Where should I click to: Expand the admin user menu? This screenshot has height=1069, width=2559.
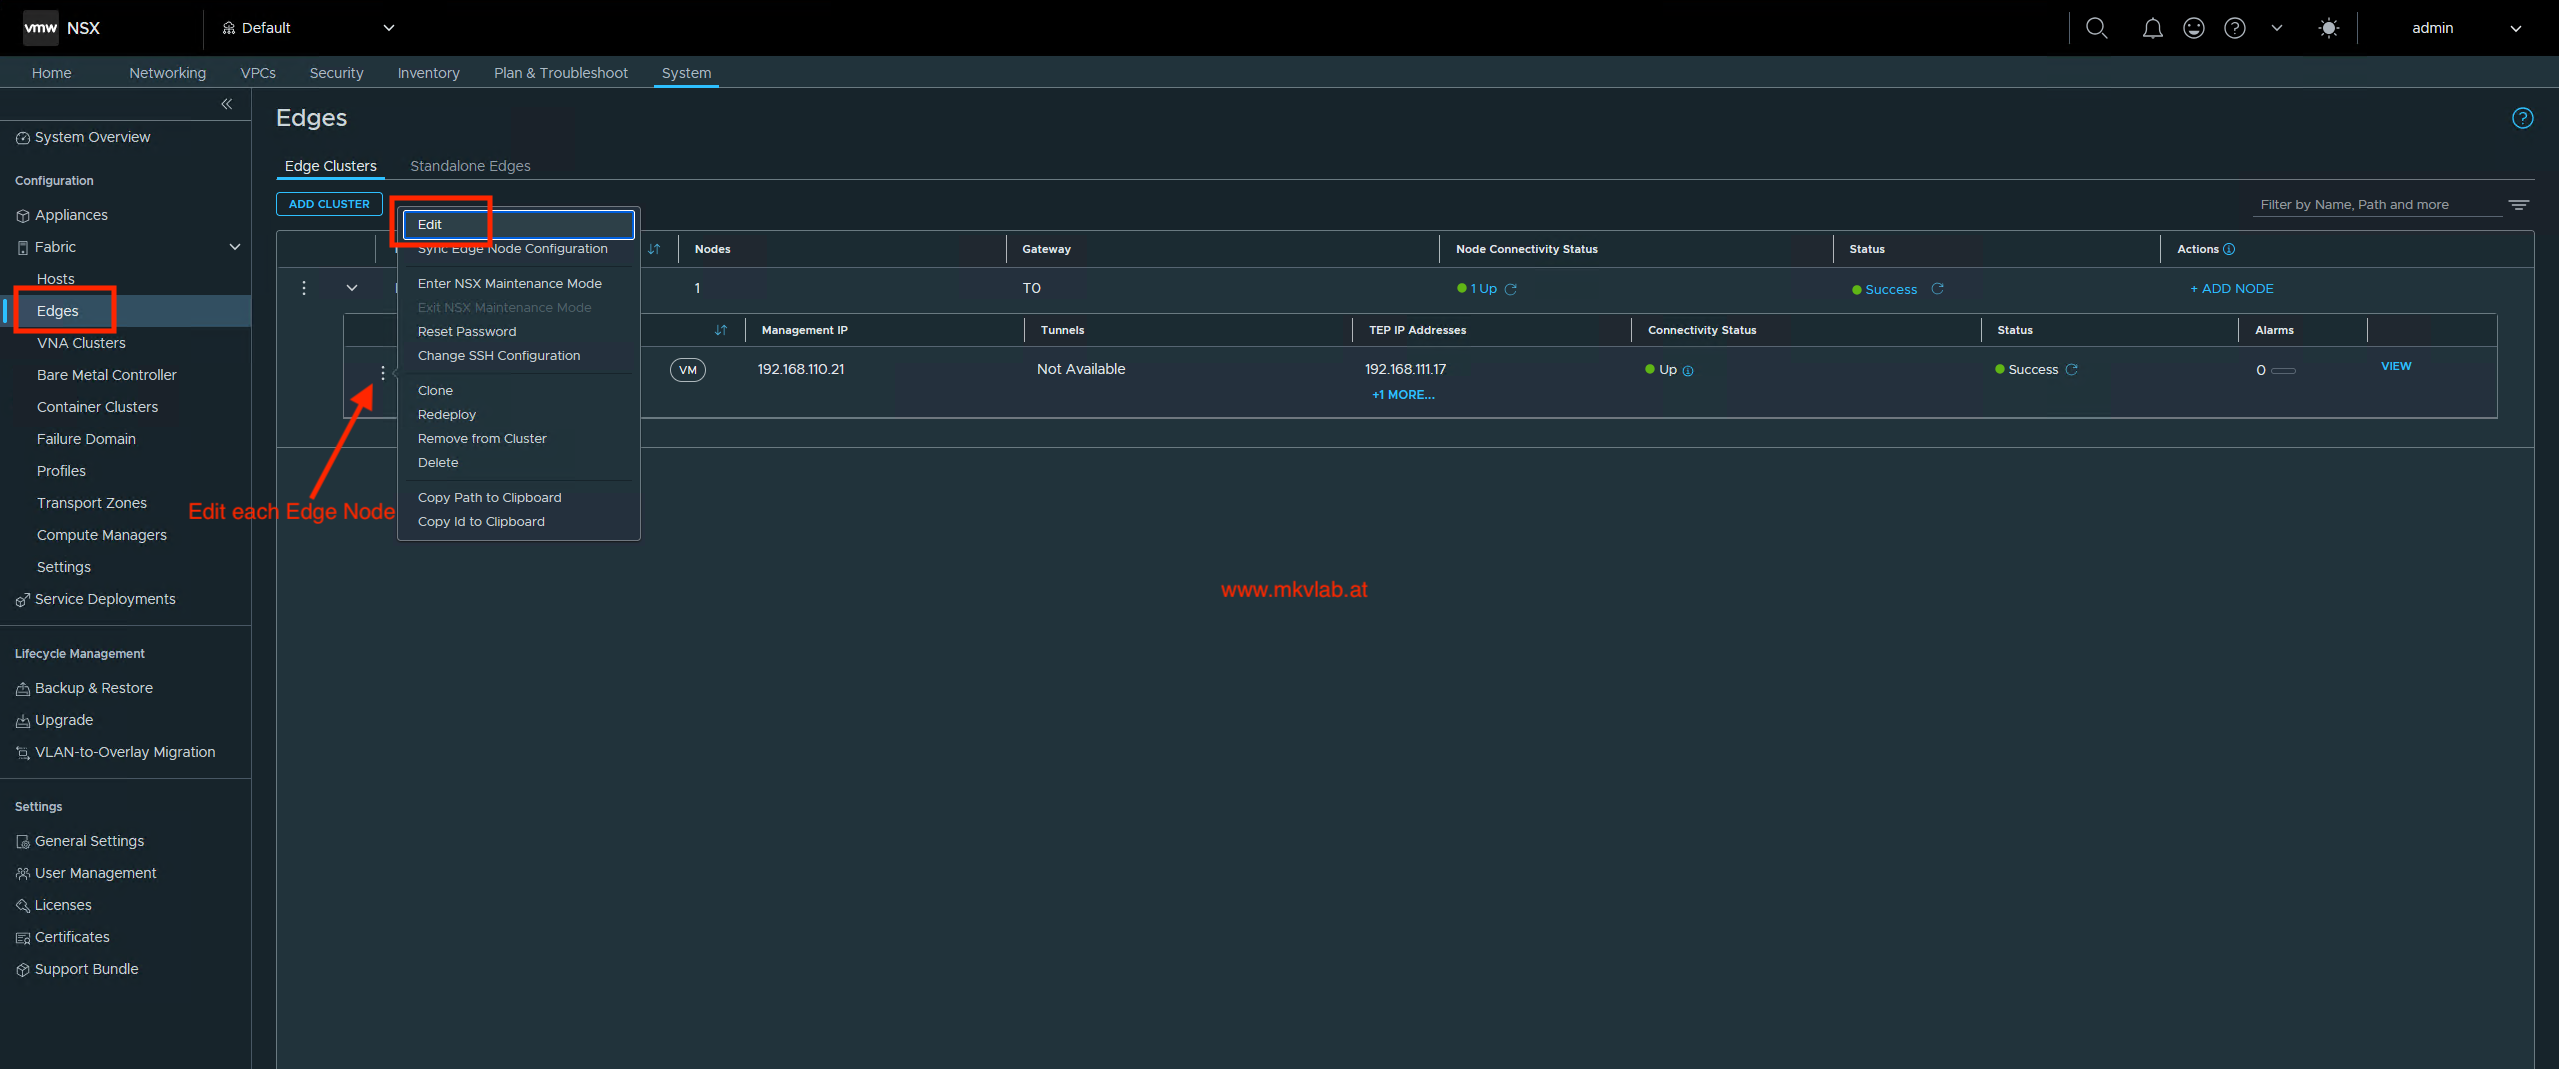(x=2516, y=28)
